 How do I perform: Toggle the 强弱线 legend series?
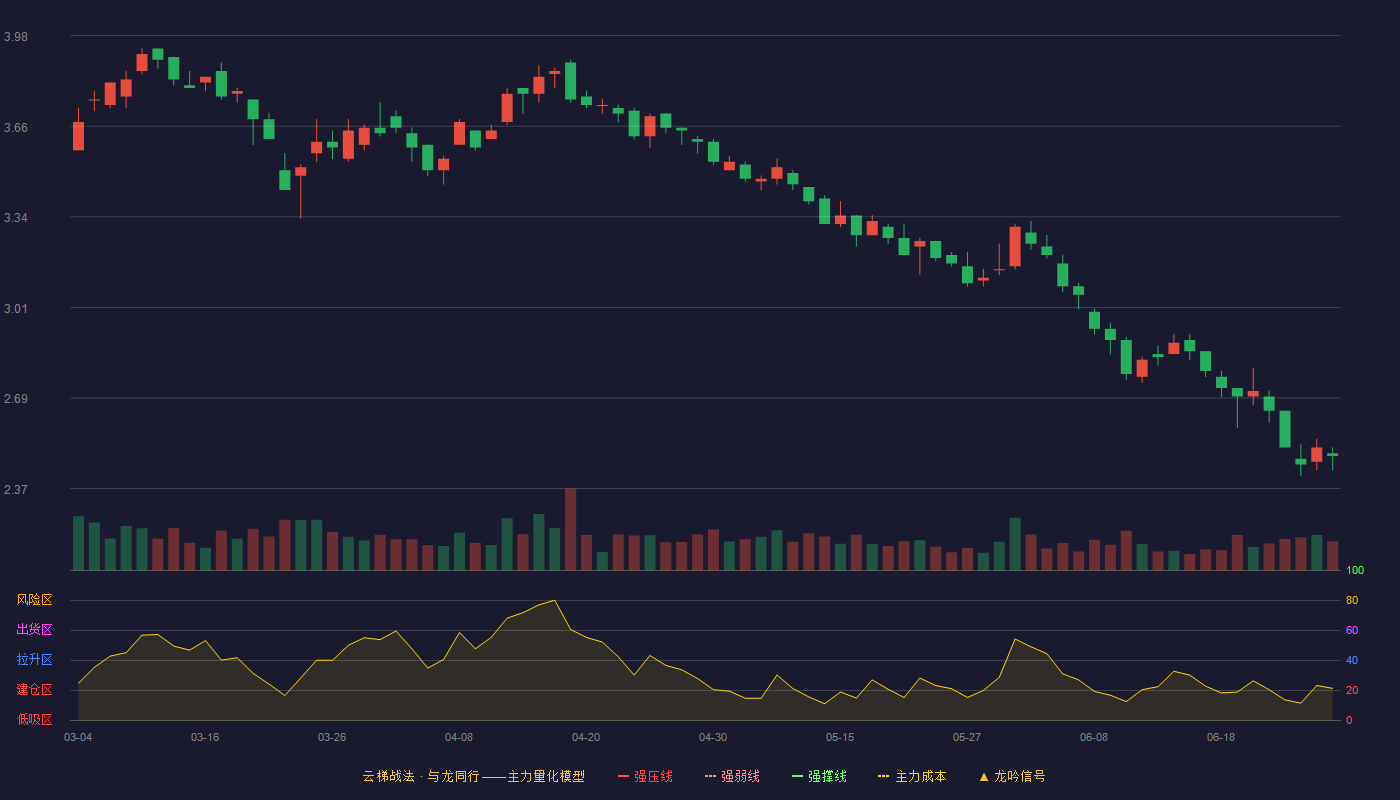[732, 776]
